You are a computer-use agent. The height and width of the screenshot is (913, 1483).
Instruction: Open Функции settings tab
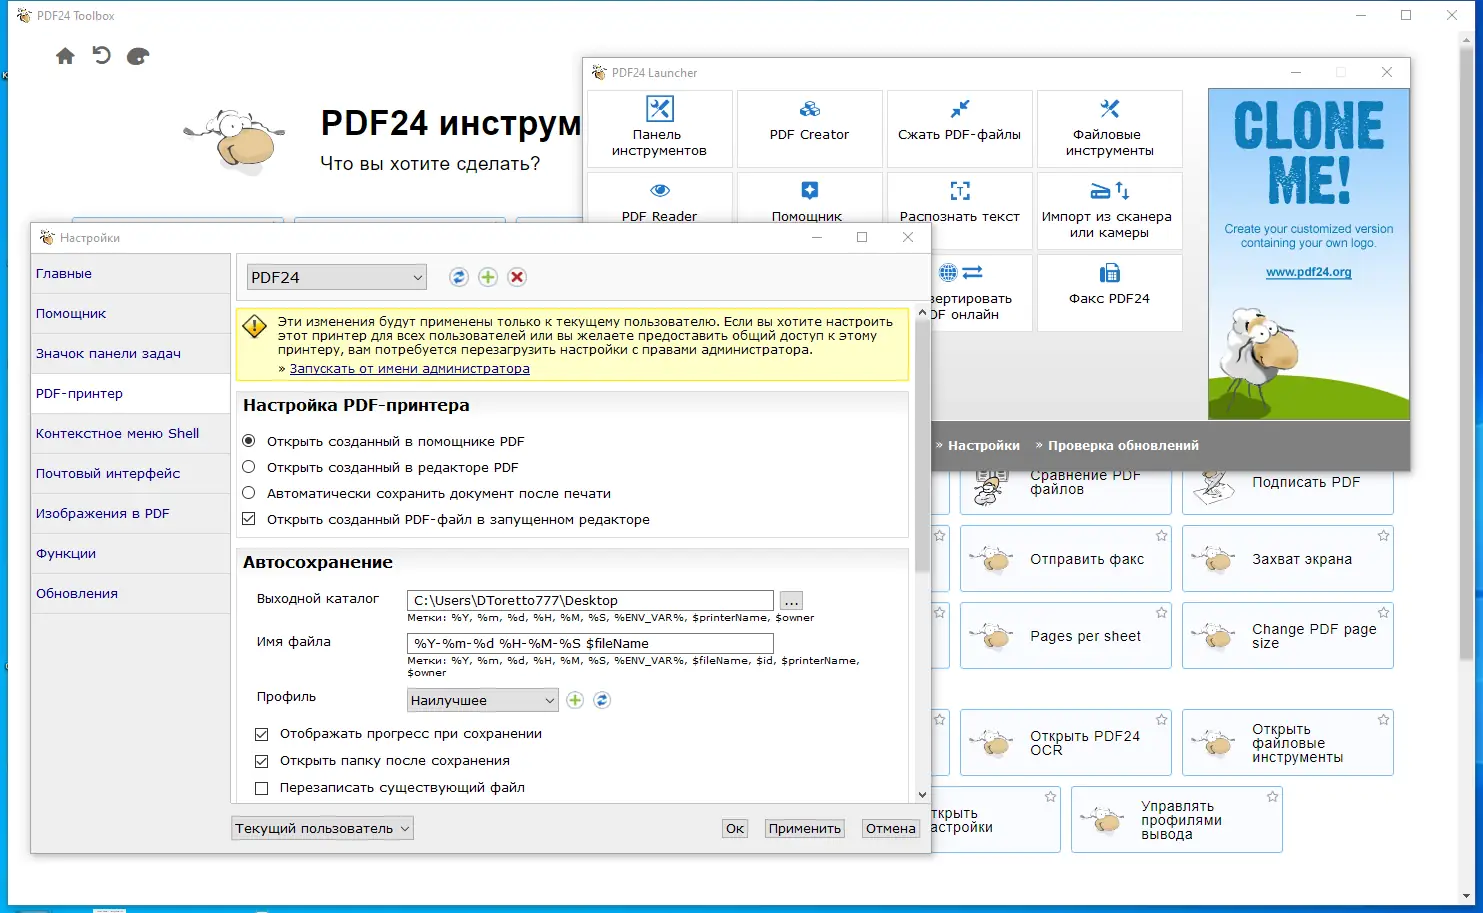[131, 553]
